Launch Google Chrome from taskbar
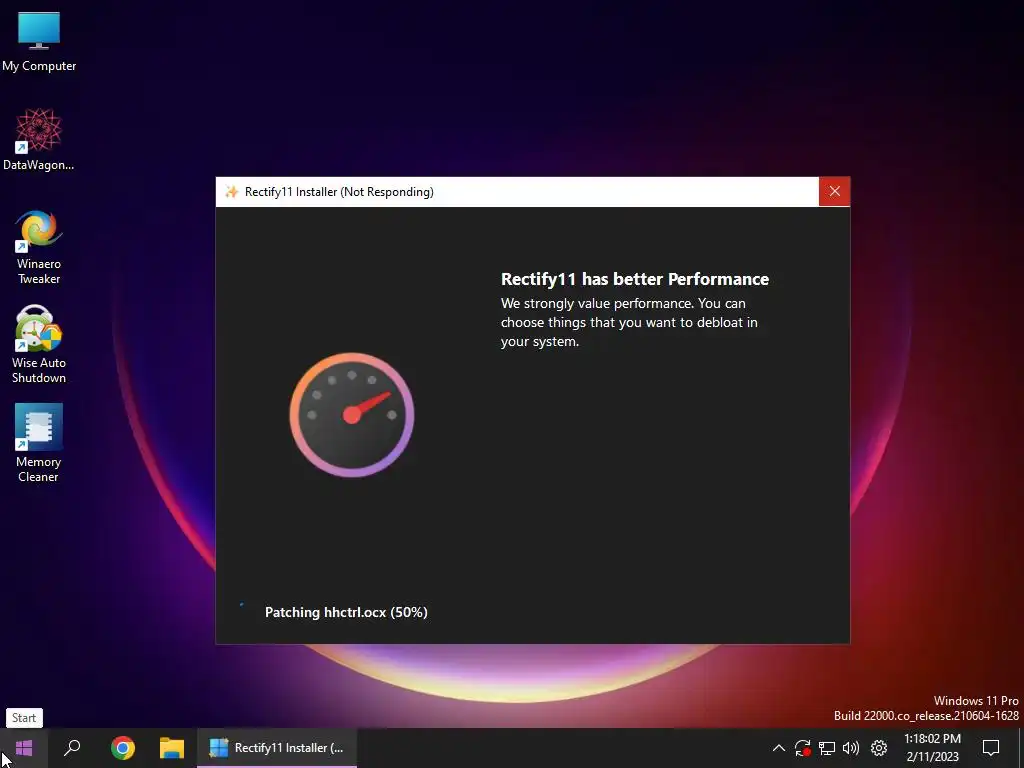1024x768 pixels. click(x=123, y=748)
